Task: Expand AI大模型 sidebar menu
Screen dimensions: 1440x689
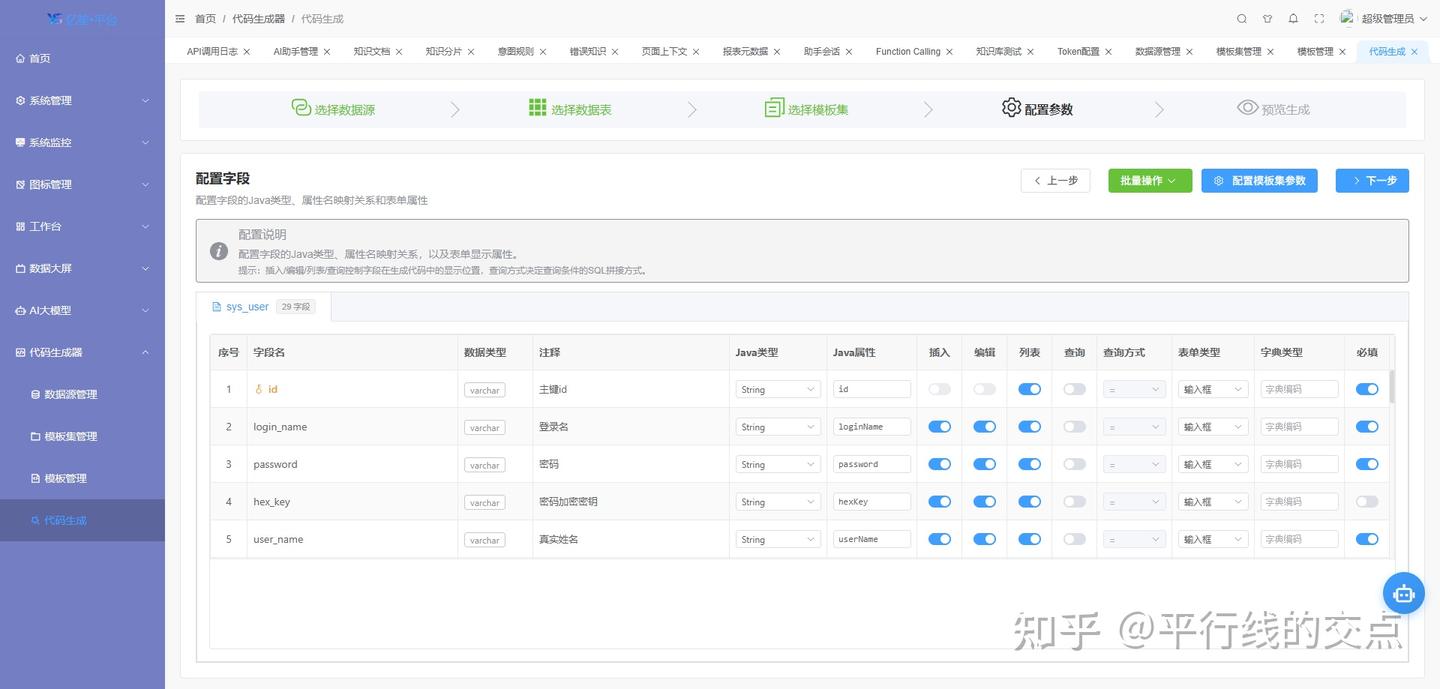Action: click(82, 311)
